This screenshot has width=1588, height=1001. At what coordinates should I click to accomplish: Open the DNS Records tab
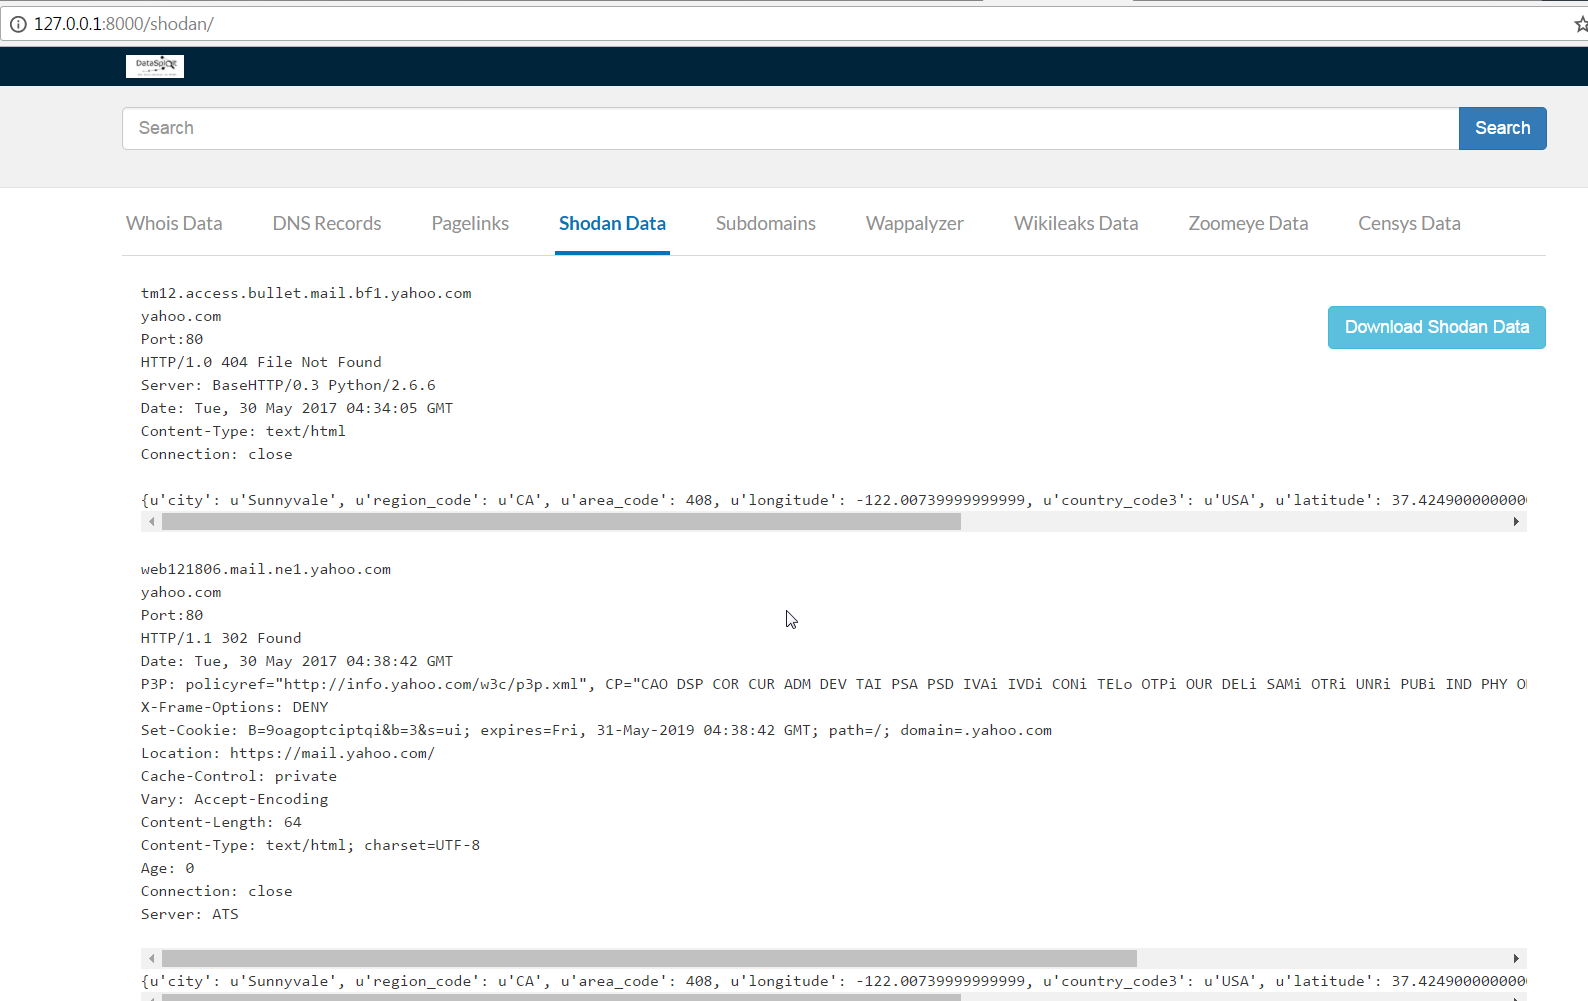click(x=327, y=224)
